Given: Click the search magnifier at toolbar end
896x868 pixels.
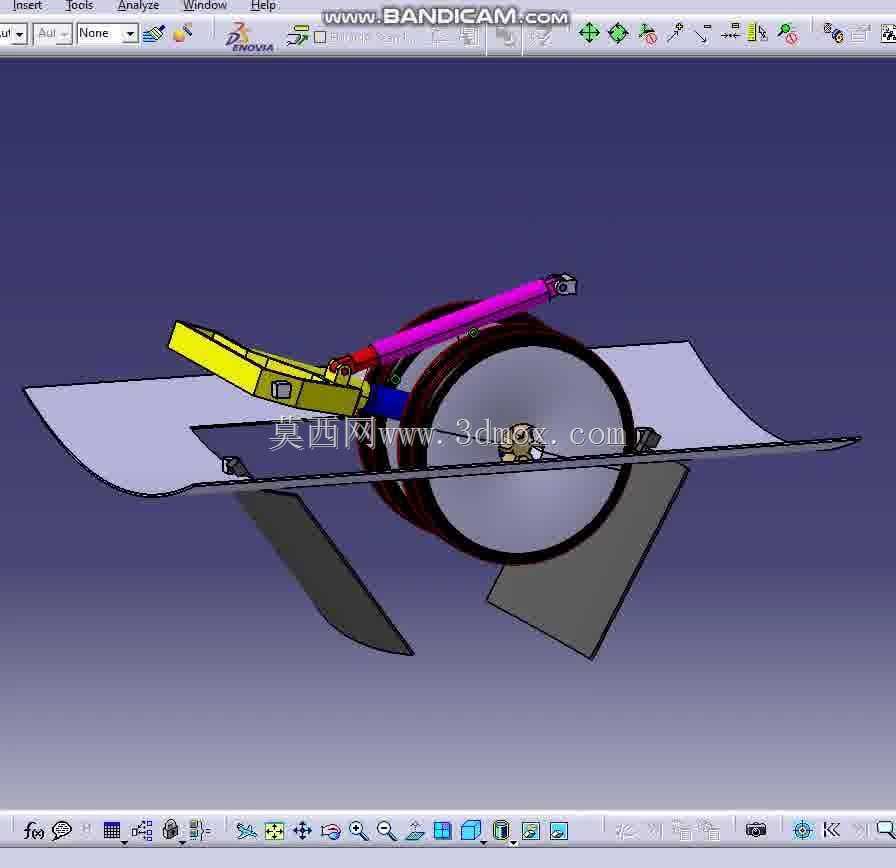Looking at the screenshot, I should [x=886, y=830].
